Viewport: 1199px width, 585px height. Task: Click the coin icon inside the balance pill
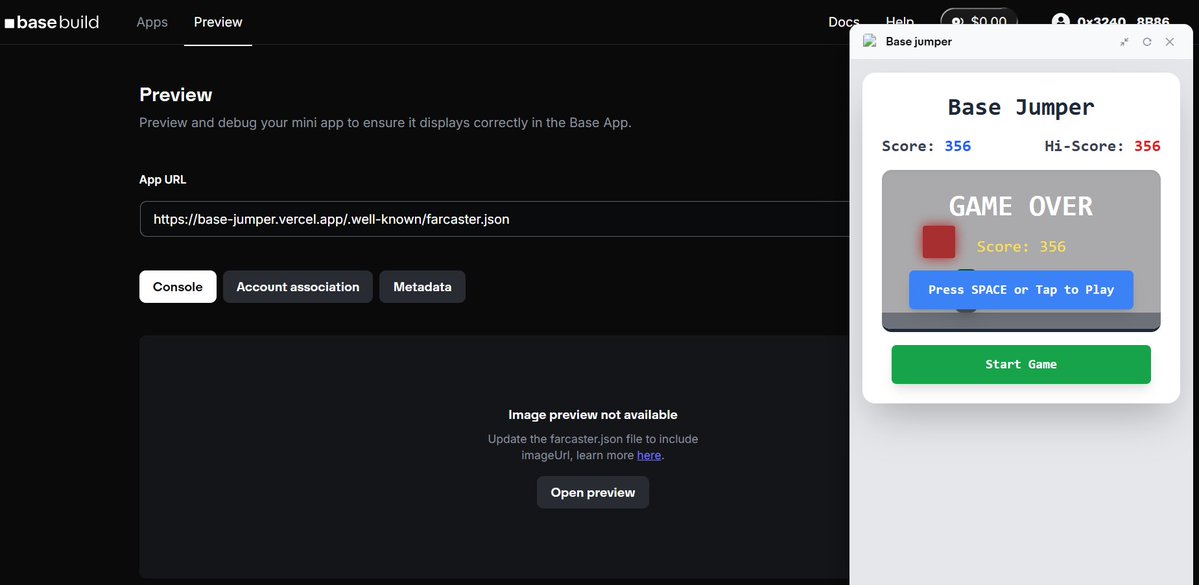[x=957, y=20]
